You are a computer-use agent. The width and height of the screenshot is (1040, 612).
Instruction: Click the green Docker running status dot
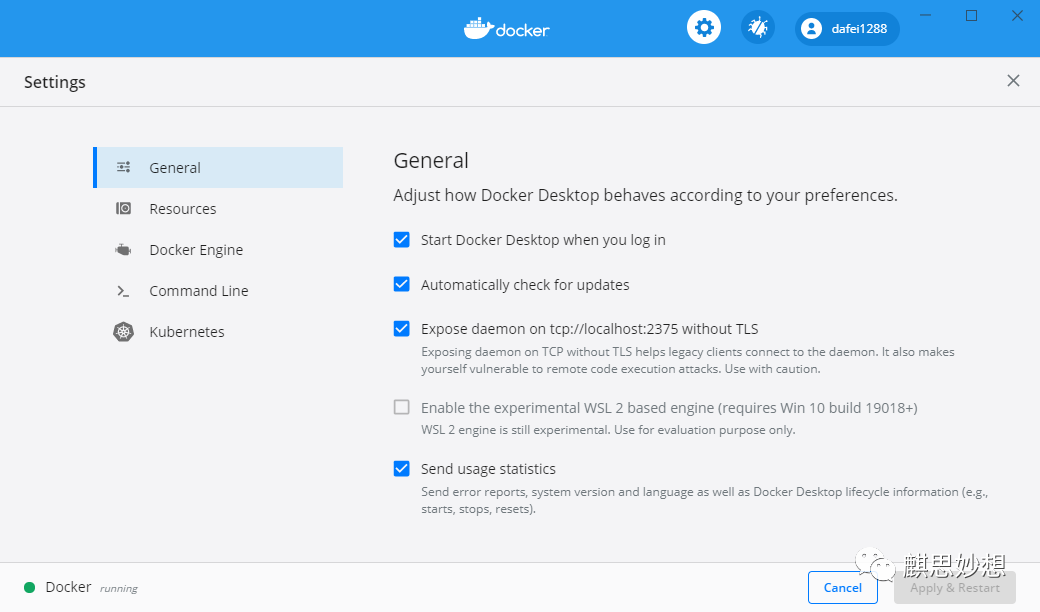coord(29,587)
